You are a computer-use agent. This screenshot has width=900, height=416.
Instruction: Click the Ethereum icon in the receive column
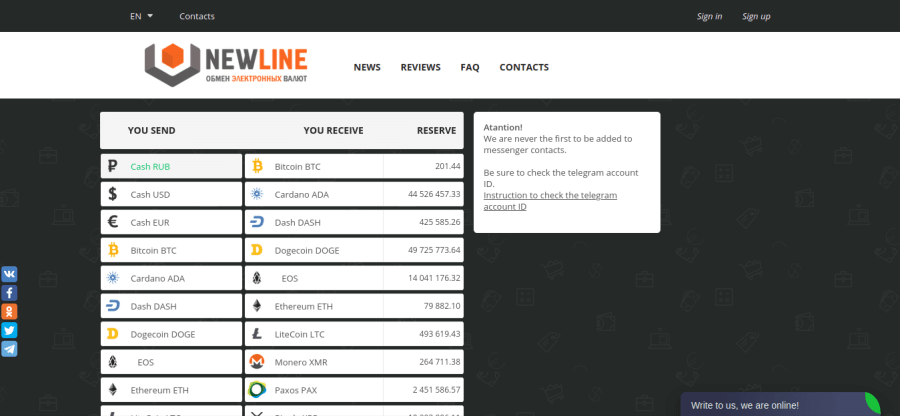pos(257,306)
